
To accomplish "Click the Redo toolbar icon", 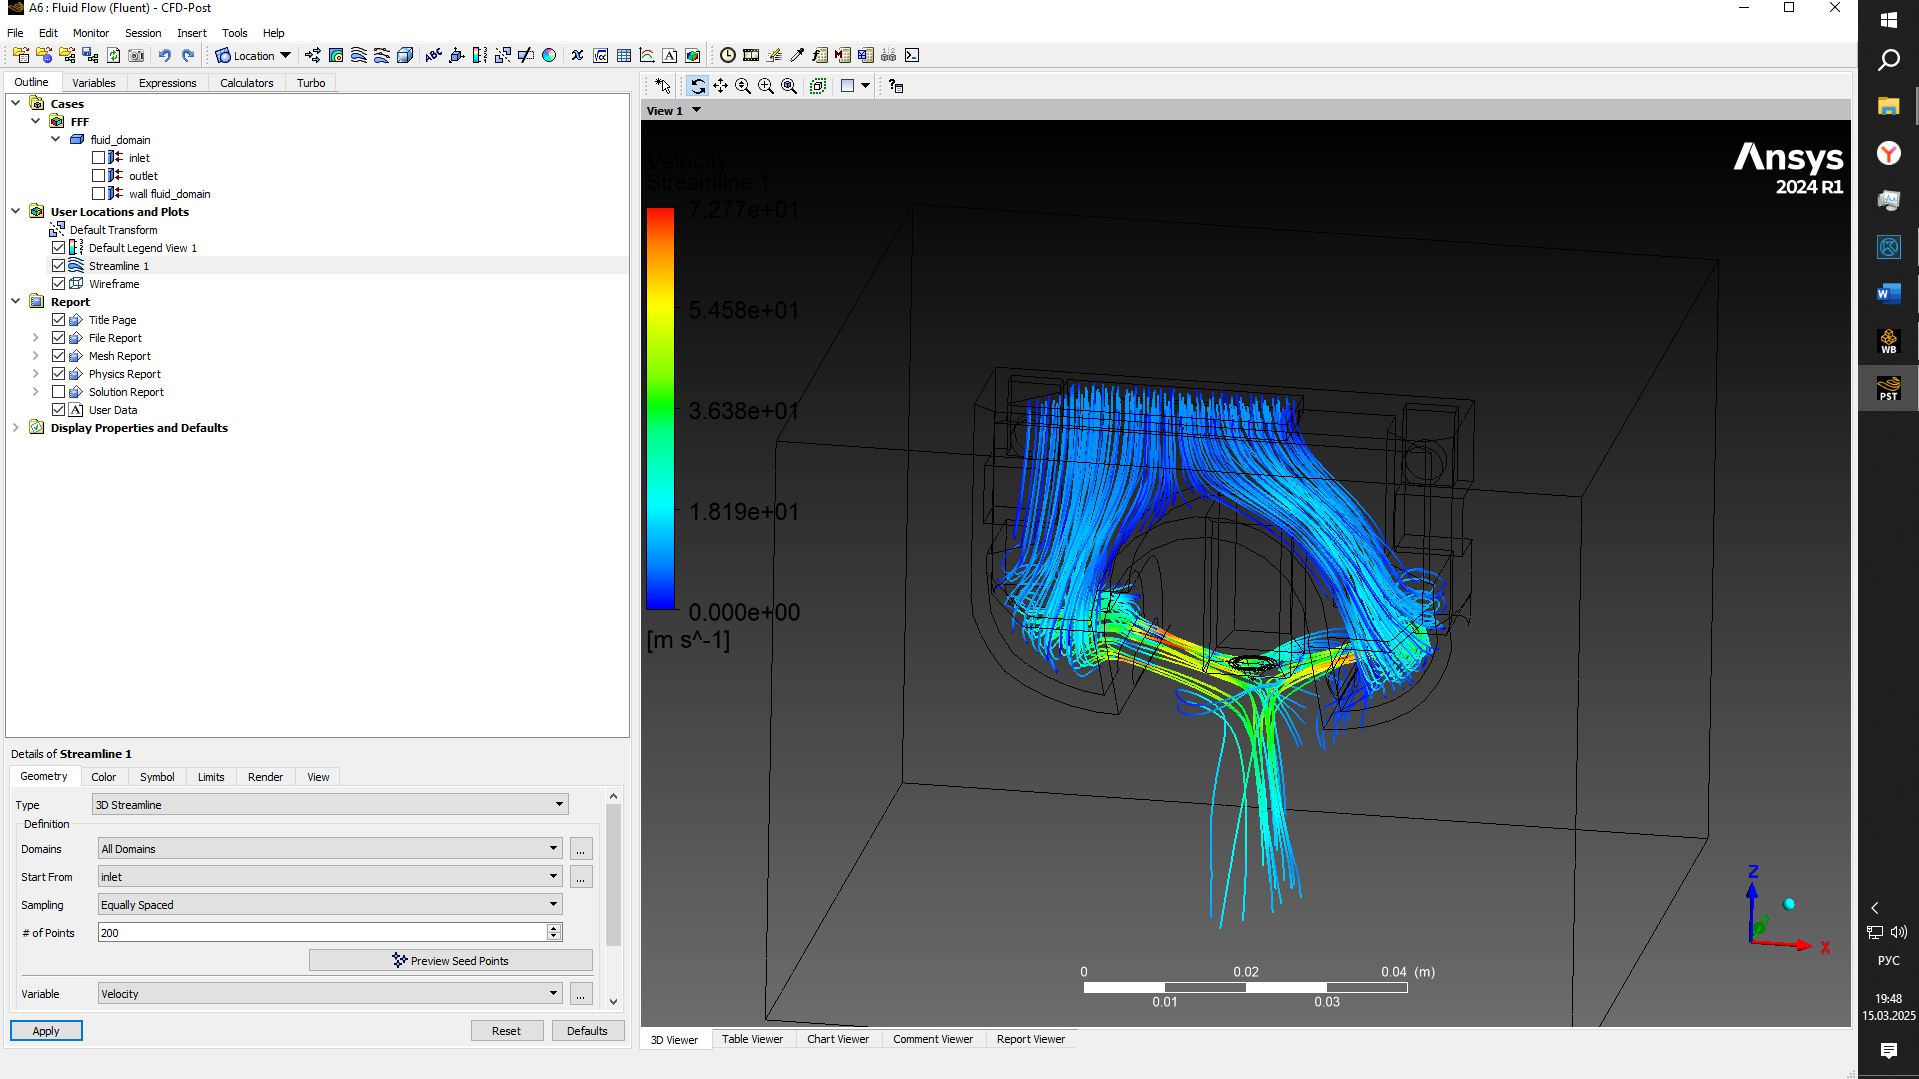I will [188, 55].
